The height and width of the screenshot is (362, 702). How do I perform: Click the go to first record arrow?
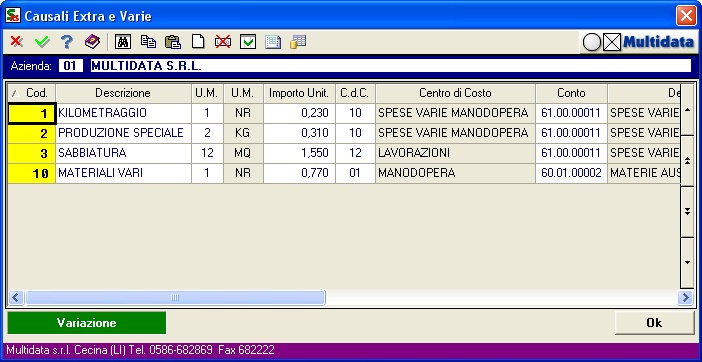[687, 110]
